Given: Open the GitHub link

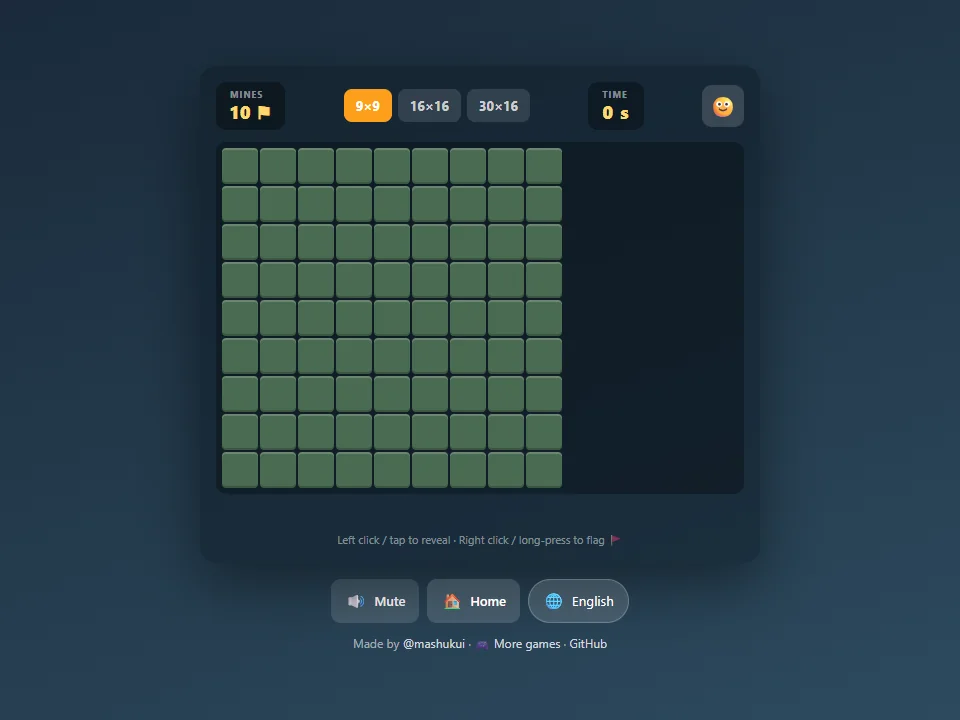Looking at the screenshot, I should pos(588,644).
